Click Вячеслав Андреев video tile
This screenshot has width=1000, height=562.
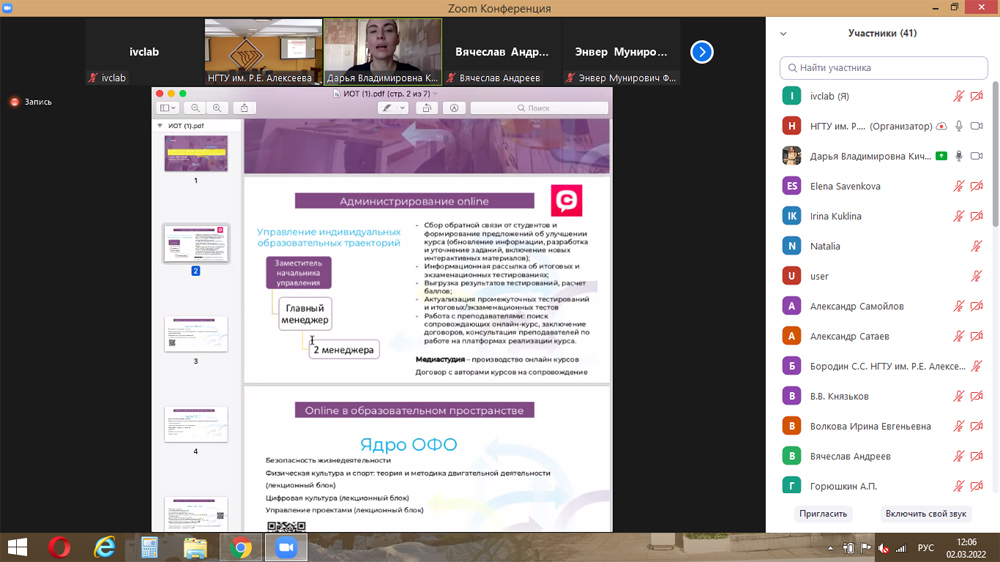502,52
